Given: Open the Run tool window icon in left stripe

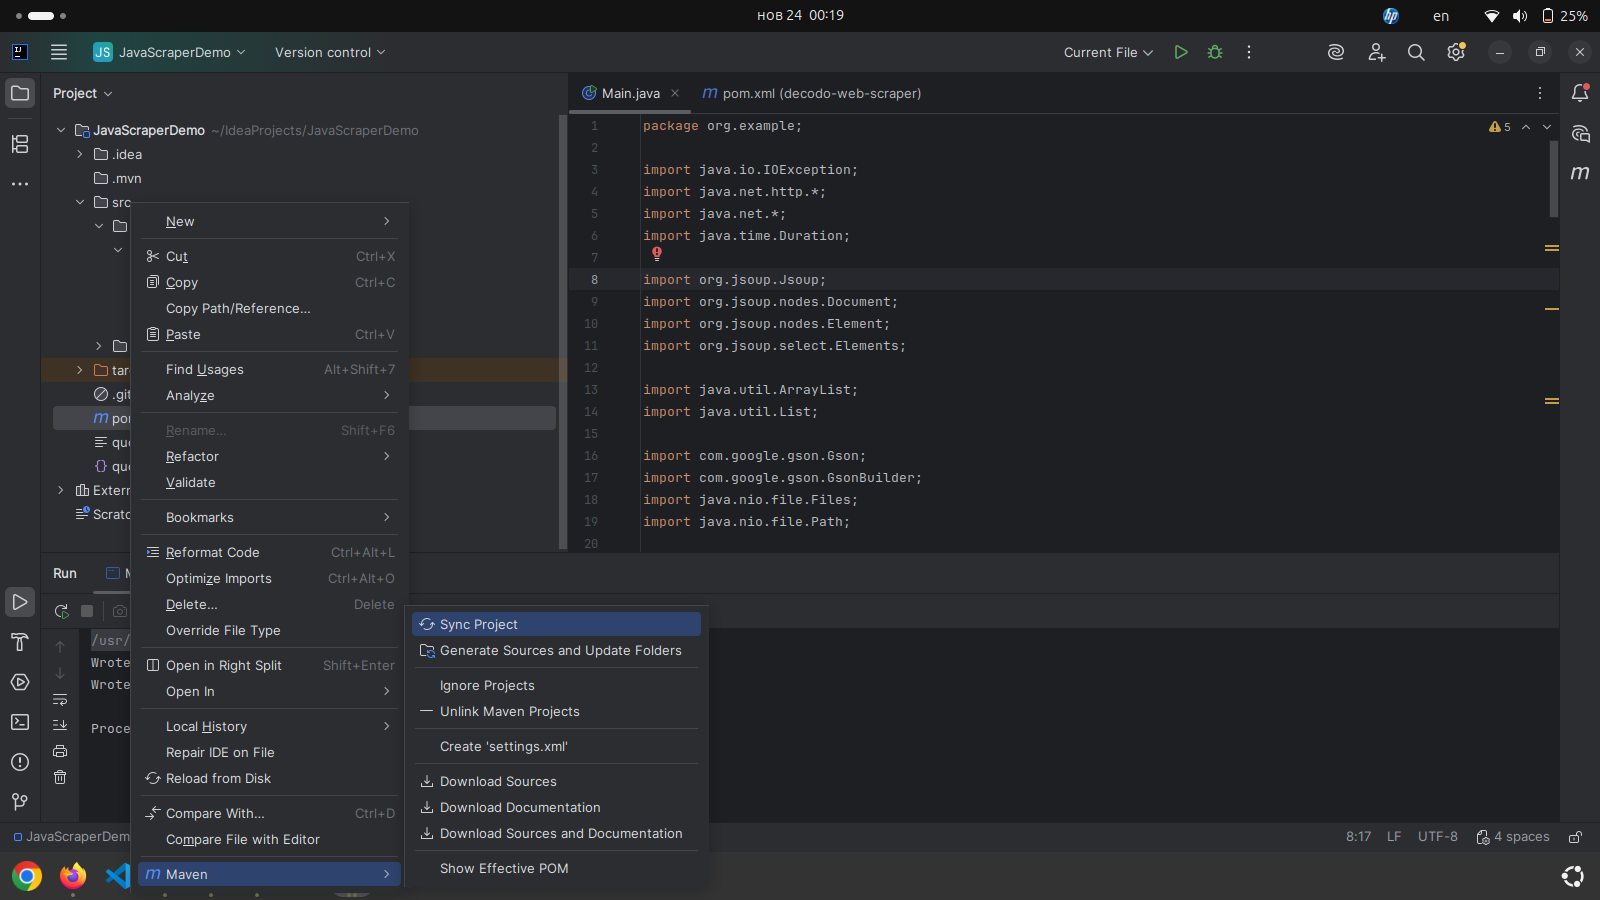Looking at the screenshot, I should [20, 602].
